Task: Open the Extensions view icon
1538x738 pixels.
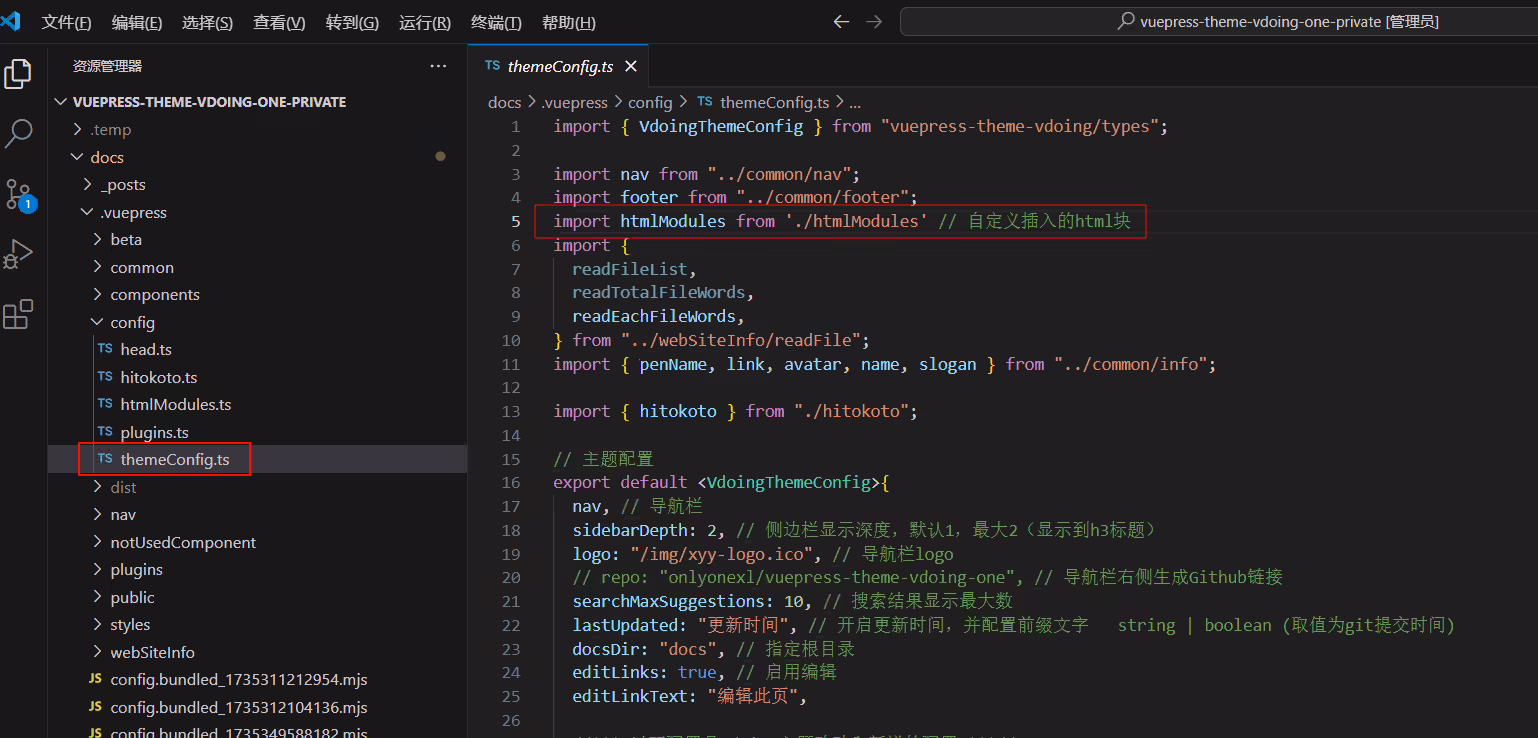Action: [18, 314]
